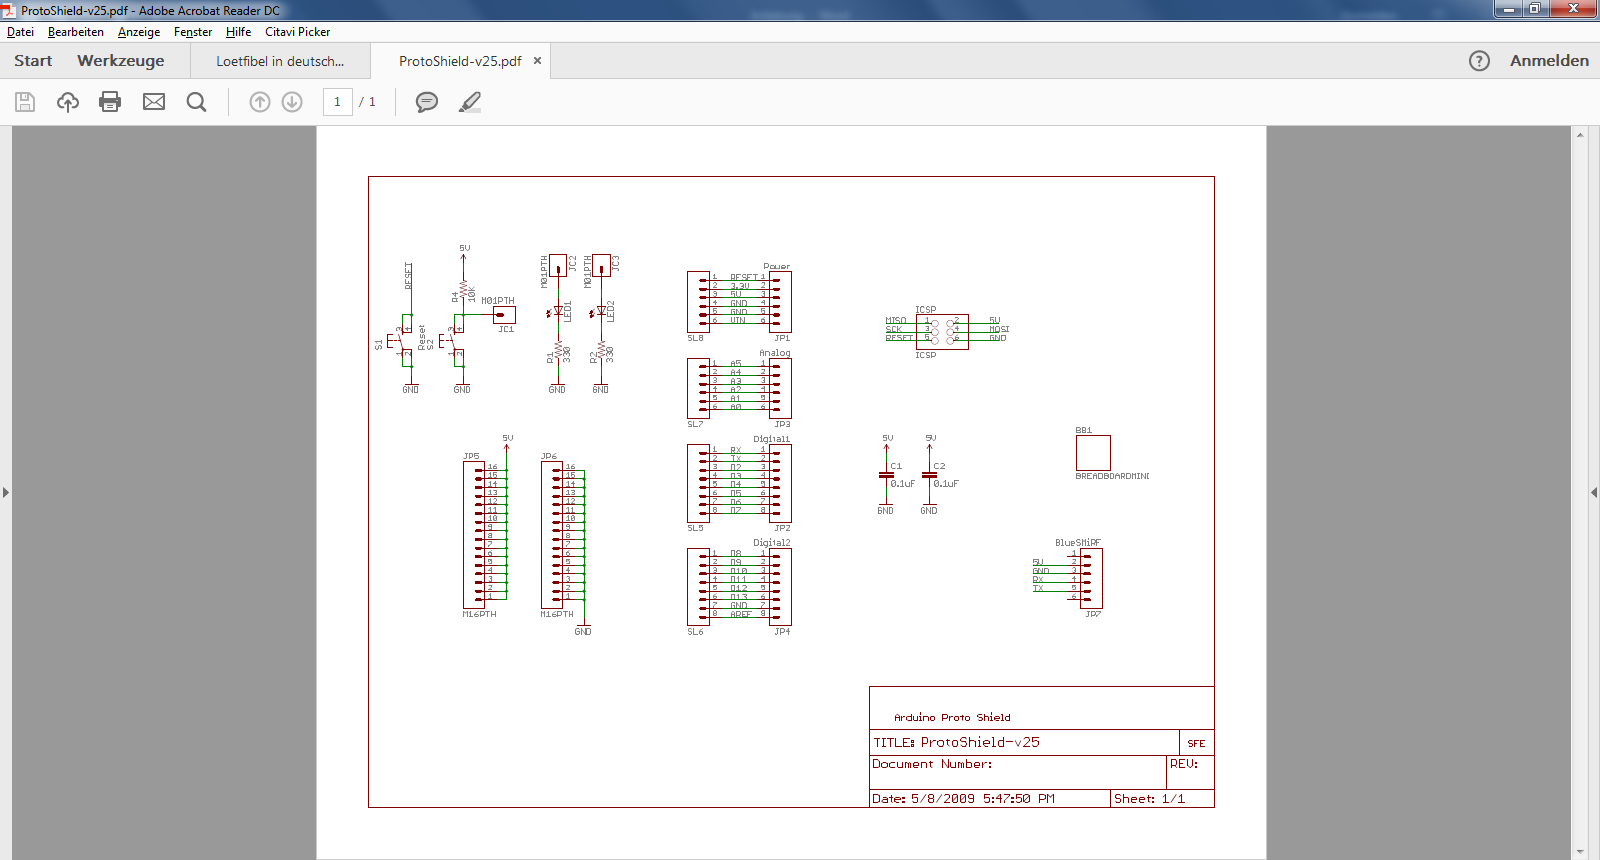
Task: Click the cloud upload icon
Action: (x=68, y=102)
